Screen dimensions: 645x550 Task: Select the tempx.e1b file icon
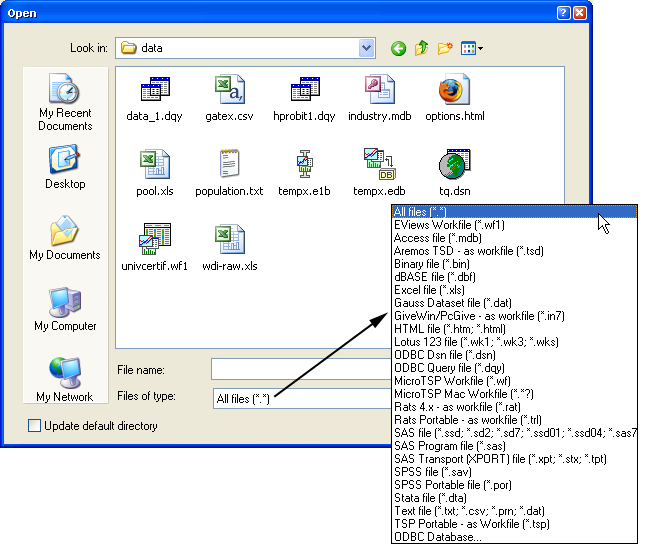pyautogui.click(x=304, y=166)
